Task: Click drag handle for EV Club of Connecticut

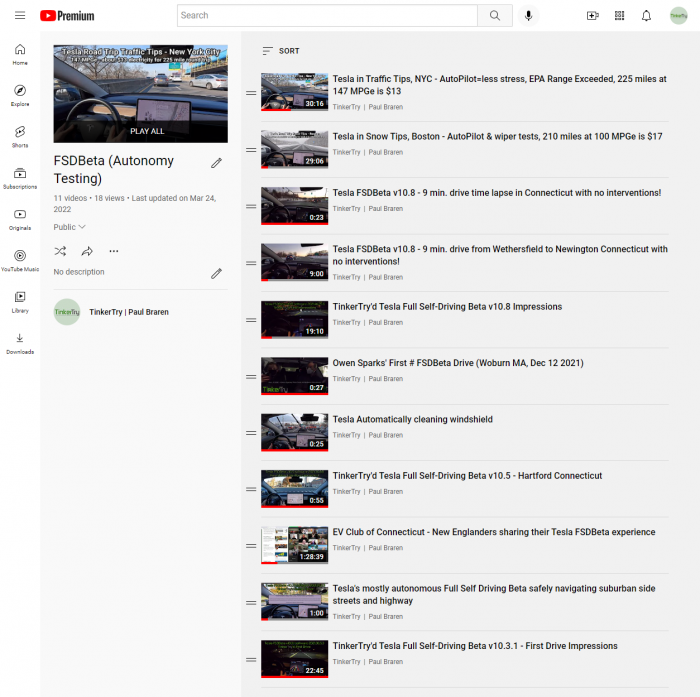Action: (251, 546)
